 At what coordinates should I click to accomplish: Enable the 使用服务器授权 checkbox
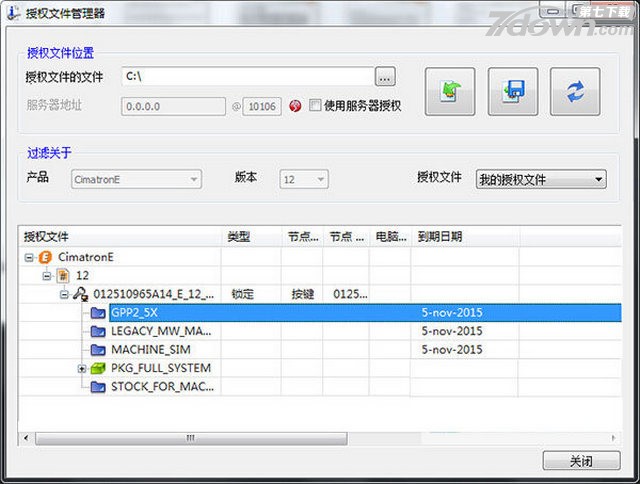[315, 105]
